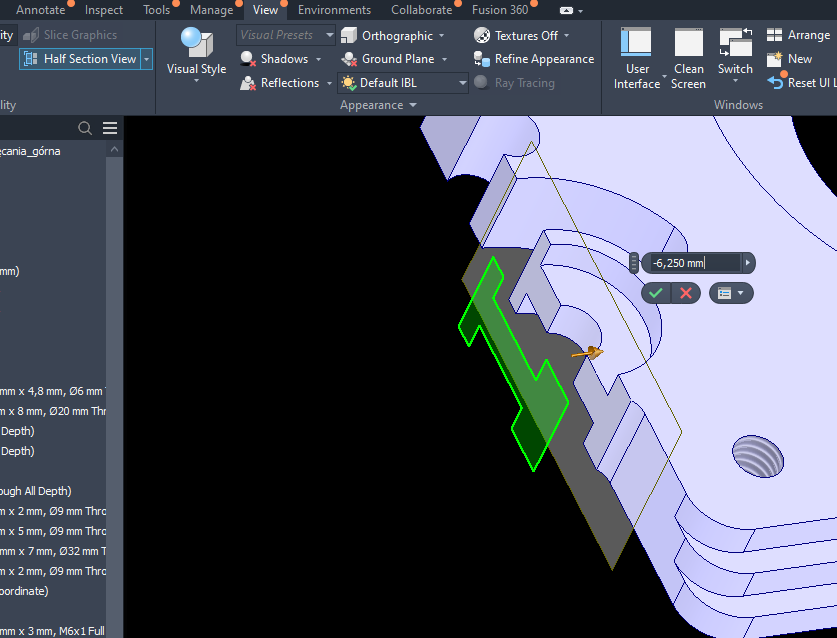Click the Shadows icon
This screenshot has width=837, height=638.
(247, 58)
